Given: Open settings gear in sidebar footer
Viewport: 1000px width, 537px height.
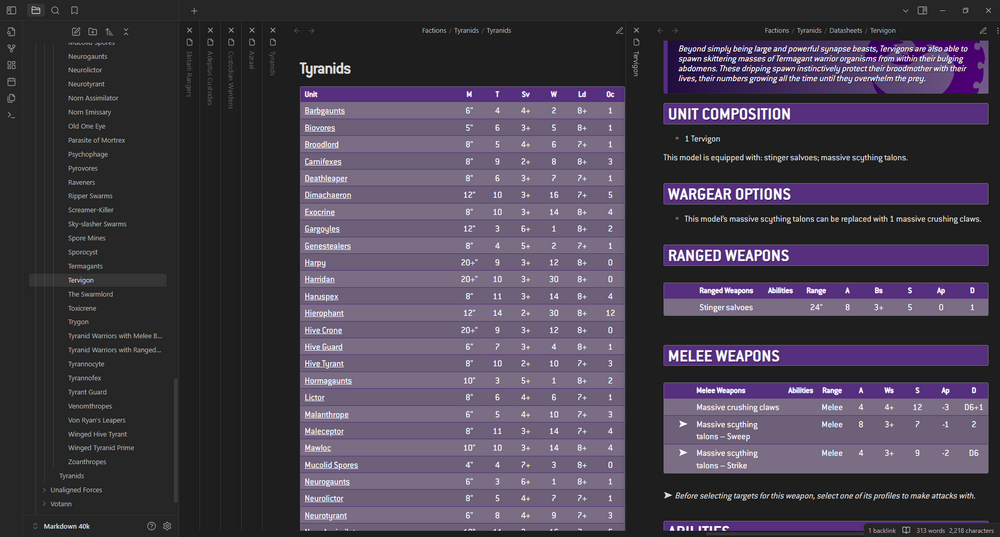Looking at the screenshot, I should coord(167,526).
